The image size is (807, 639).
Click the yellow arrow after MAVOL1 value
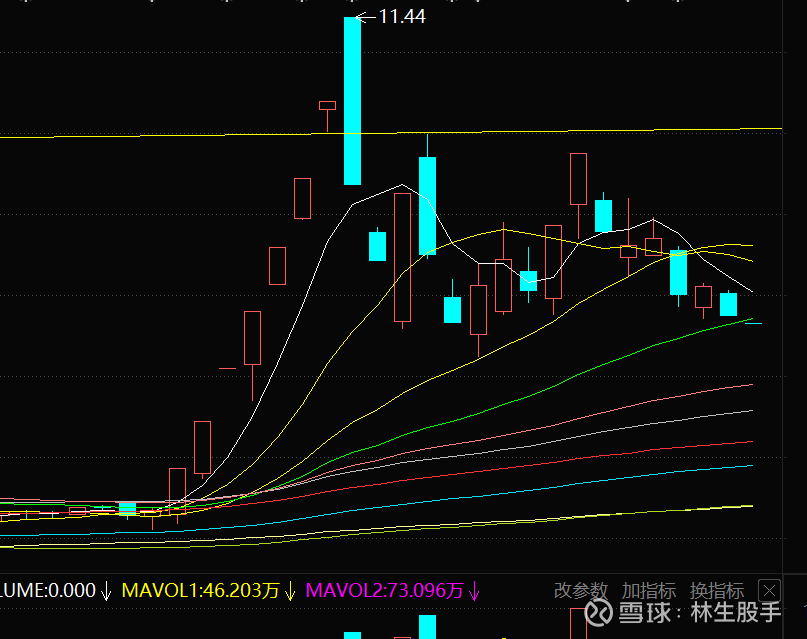point(290,591)
